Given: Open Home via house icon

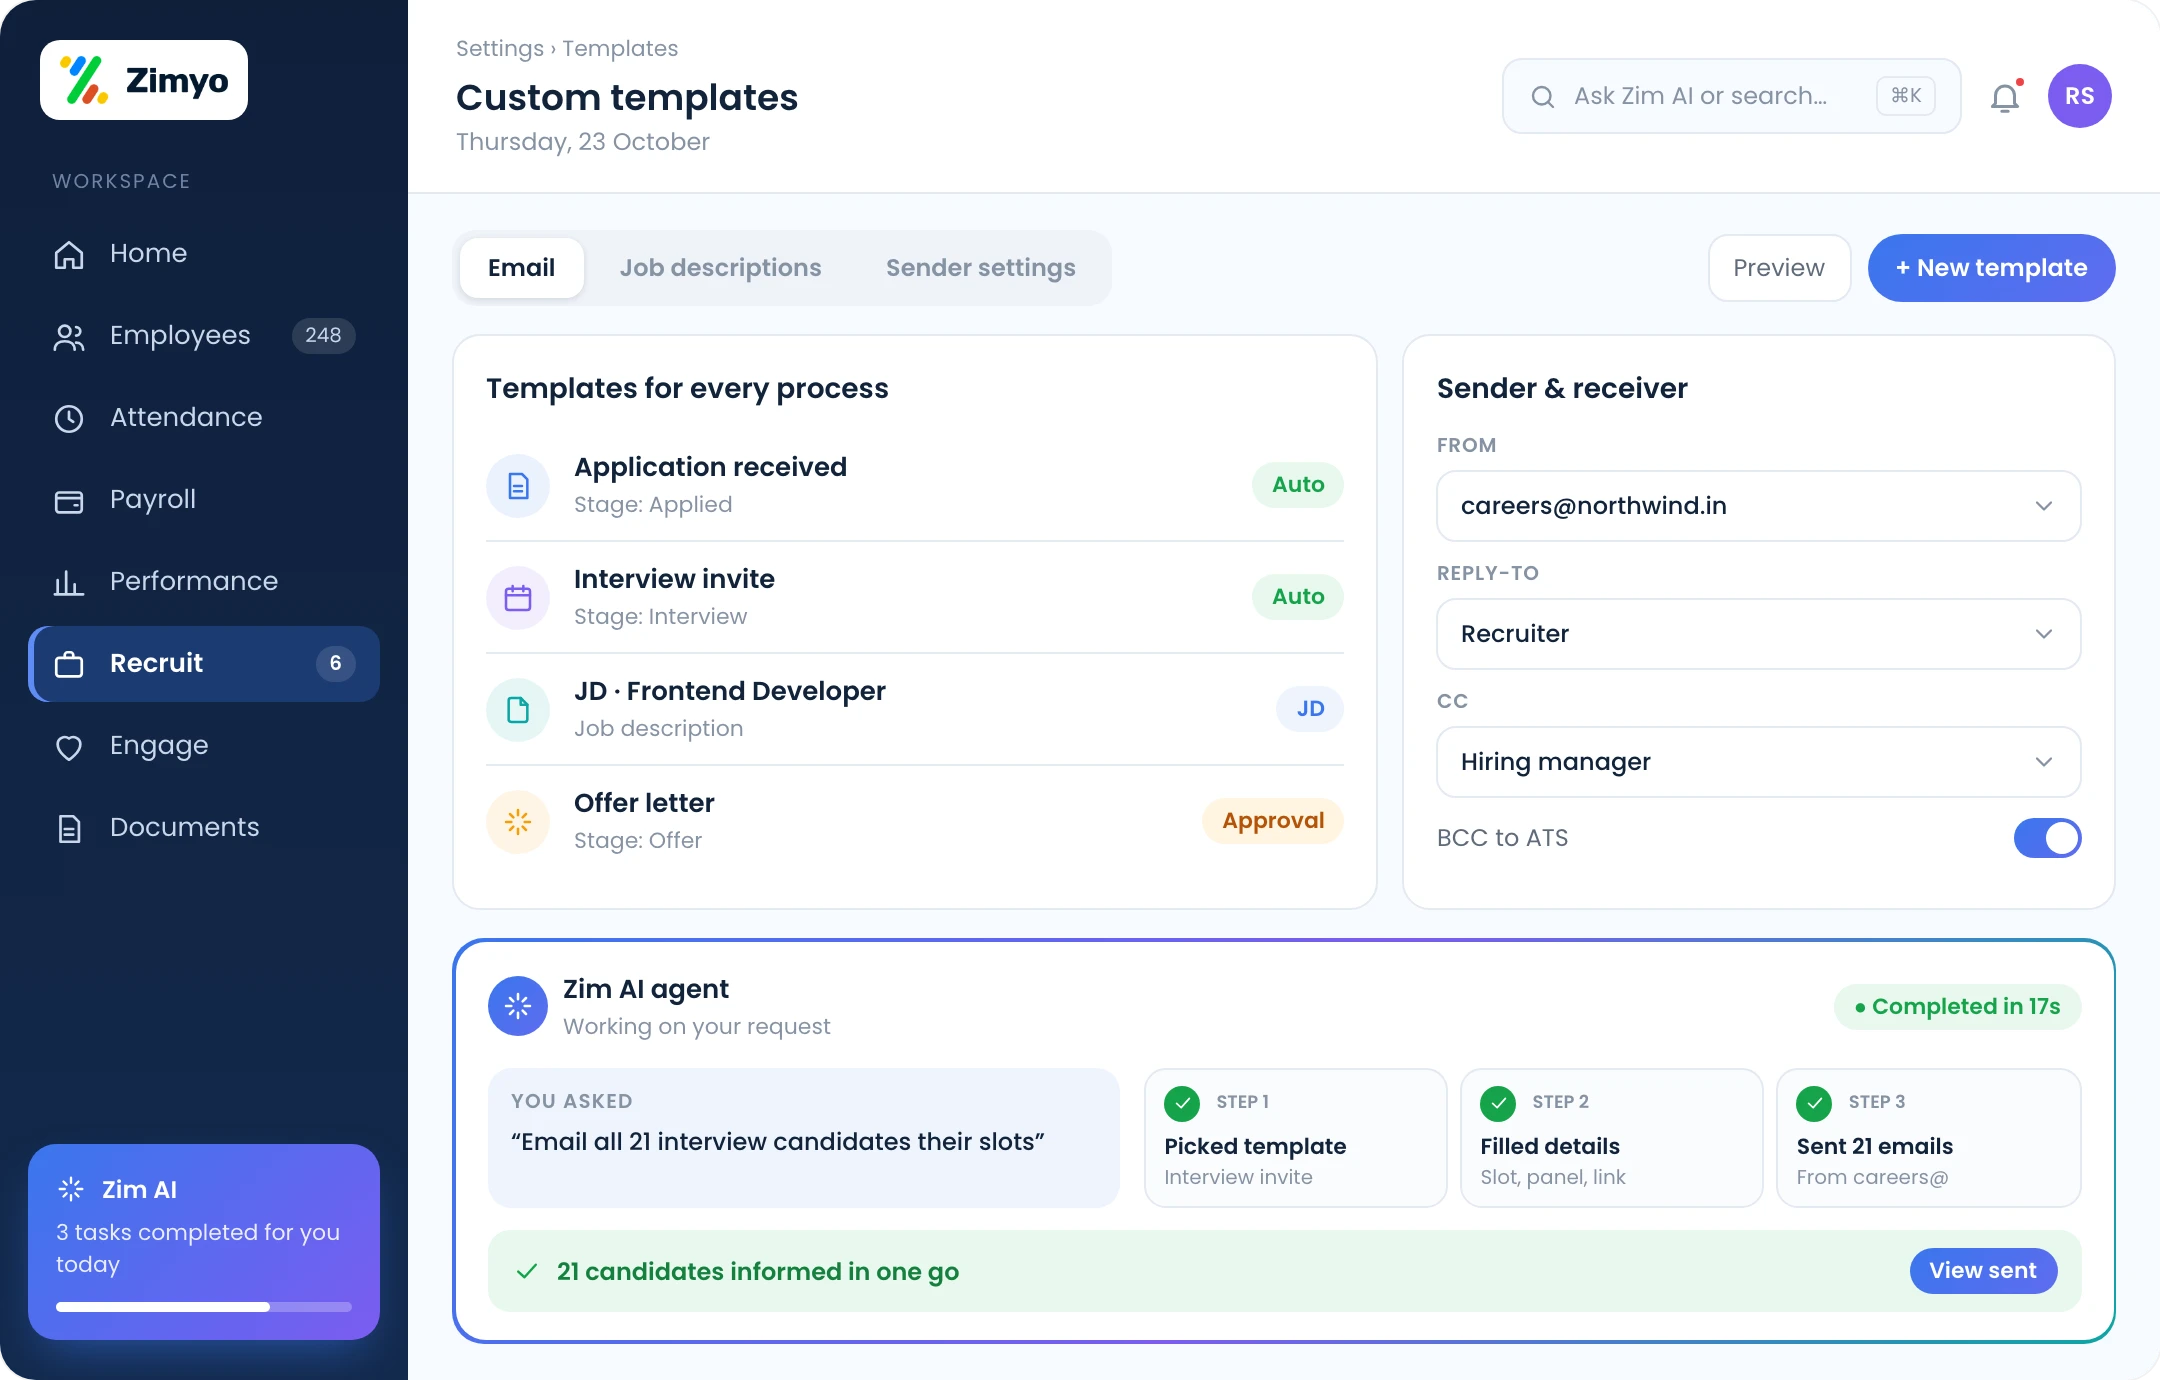Looking at the screenshot, I should click(69, 254).
